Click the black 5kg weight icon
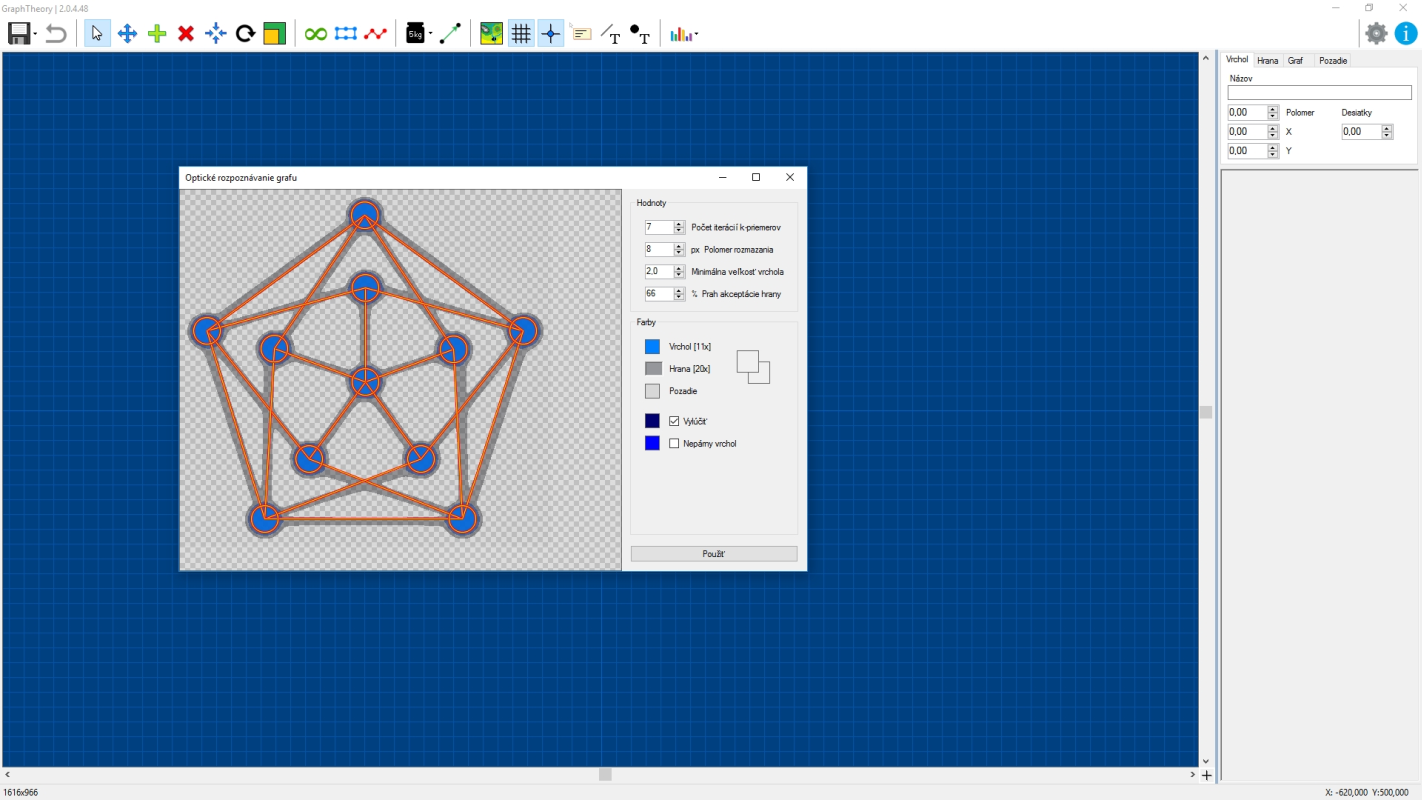Viewport: 1422px width, 800px height. (415, 34)
